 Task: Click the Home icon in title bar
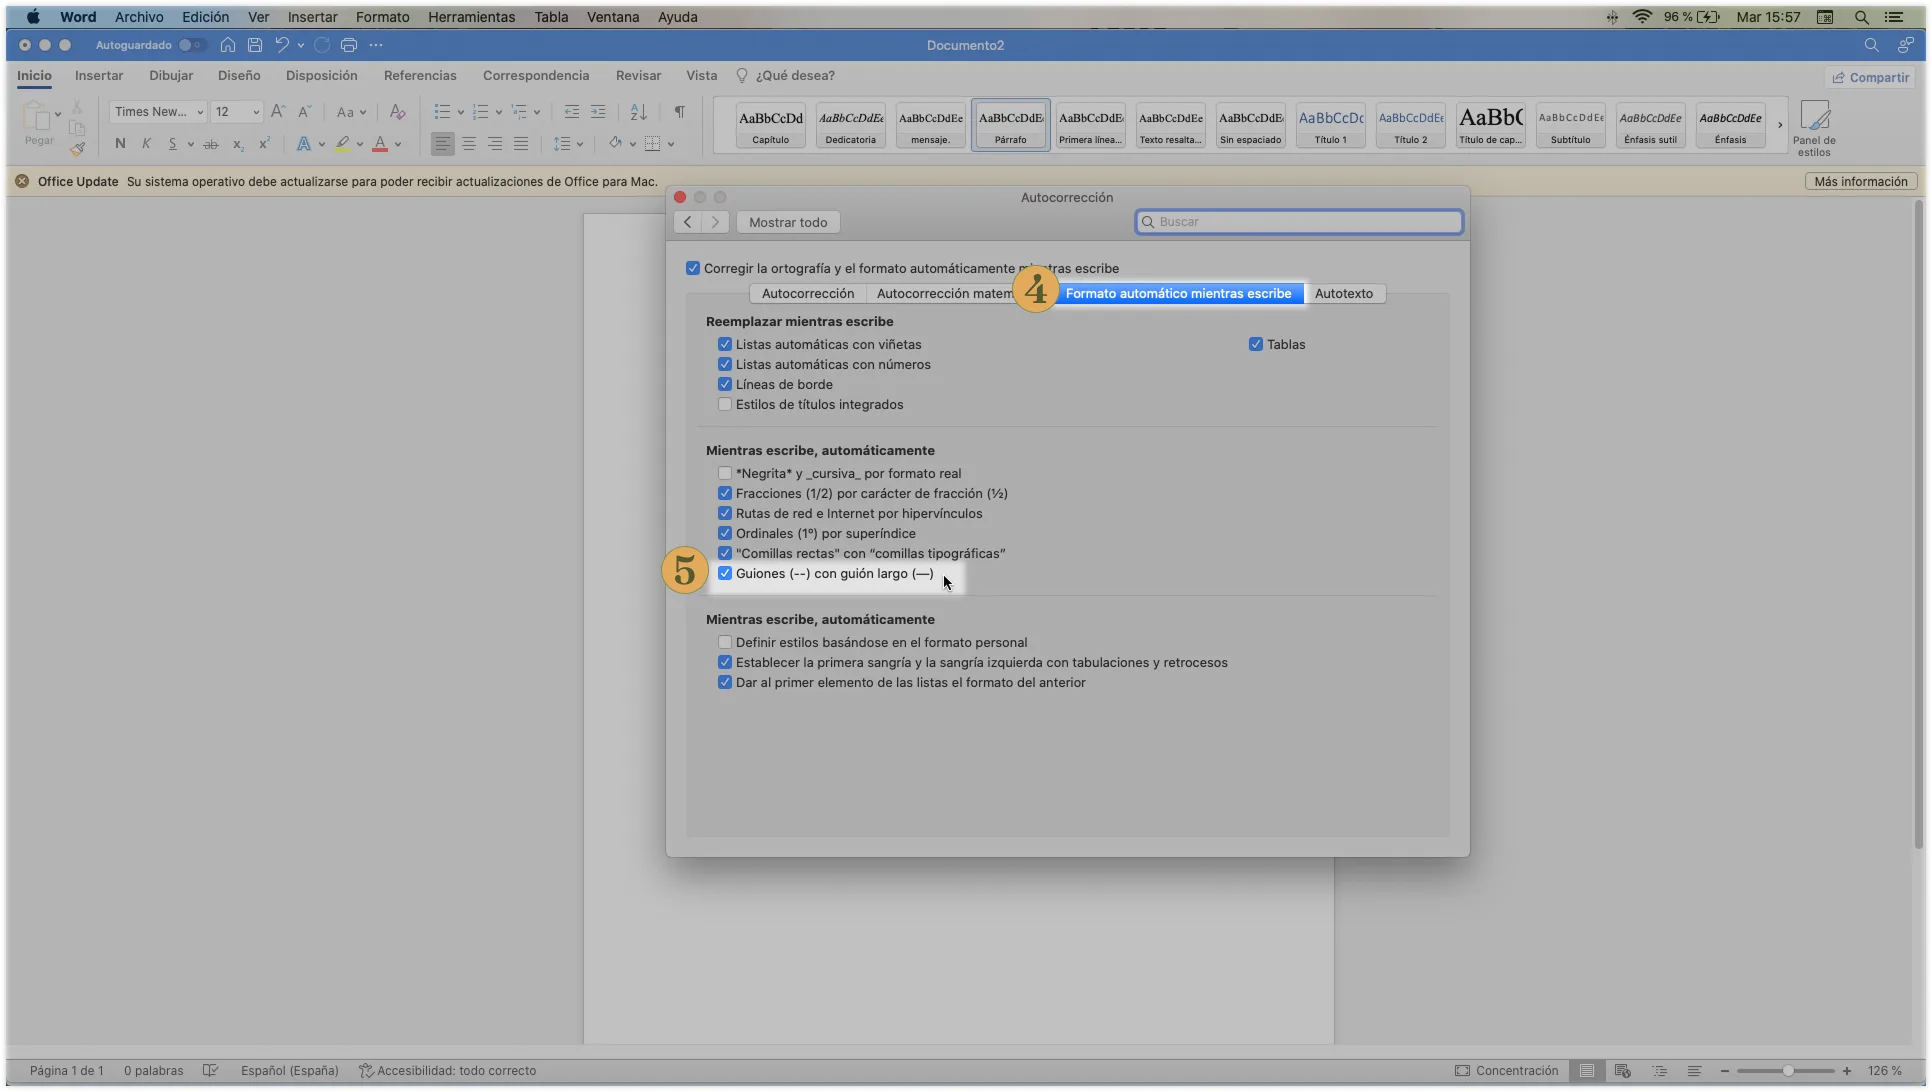(x=228, y=45)
